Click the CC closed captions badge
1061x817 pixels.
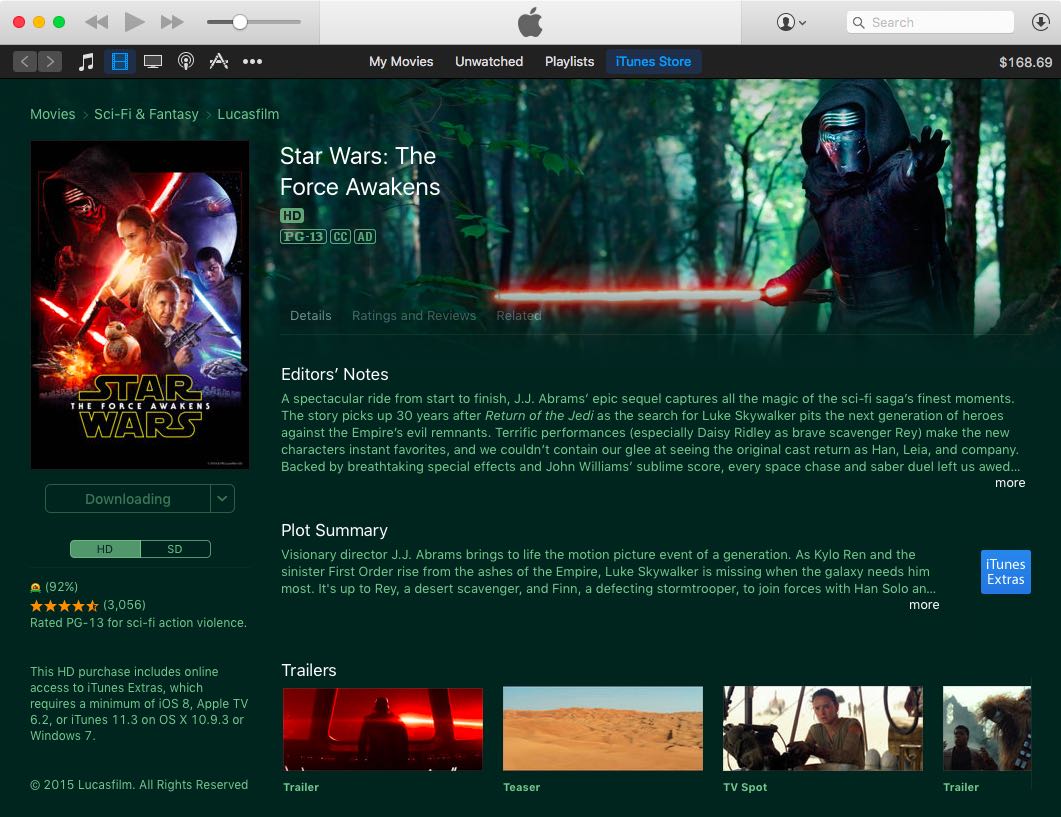coord(340,236)
